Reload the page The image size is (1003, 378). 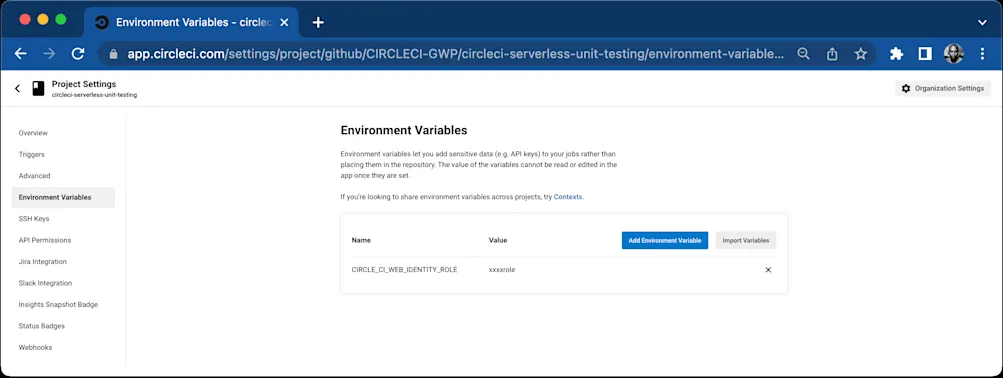pyautogui.click(x=78, y=54)
